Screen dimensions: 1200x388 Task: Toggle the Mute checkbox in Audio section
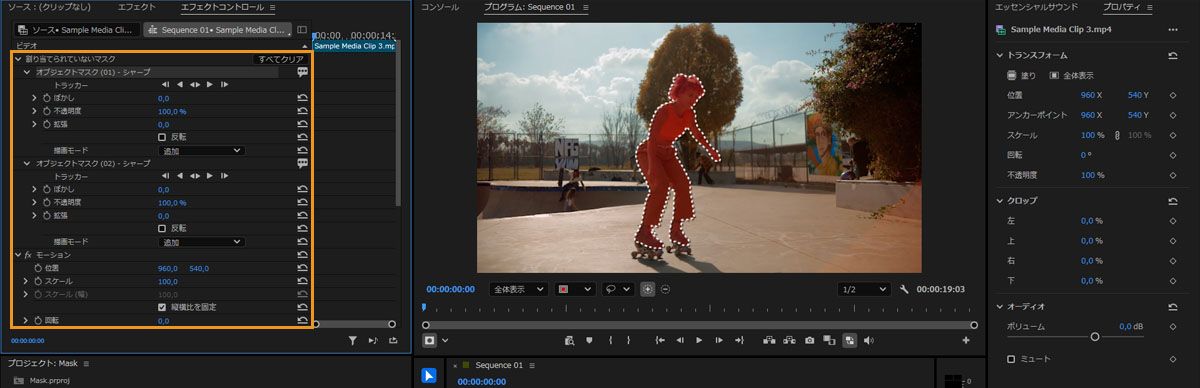tap(1011, 358)
